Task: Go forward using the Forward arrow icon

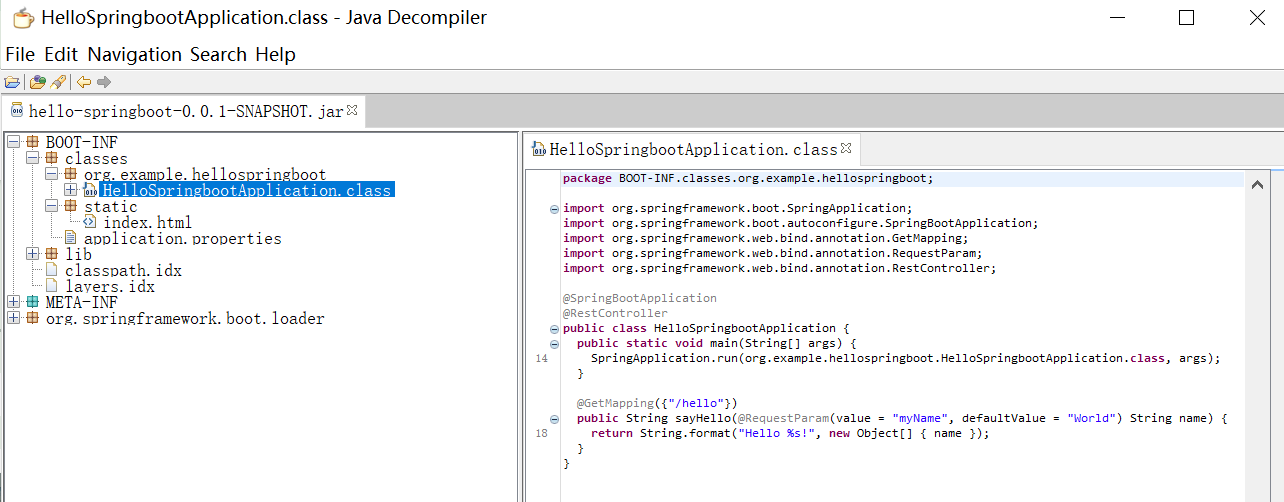Action: click(104, 82)
